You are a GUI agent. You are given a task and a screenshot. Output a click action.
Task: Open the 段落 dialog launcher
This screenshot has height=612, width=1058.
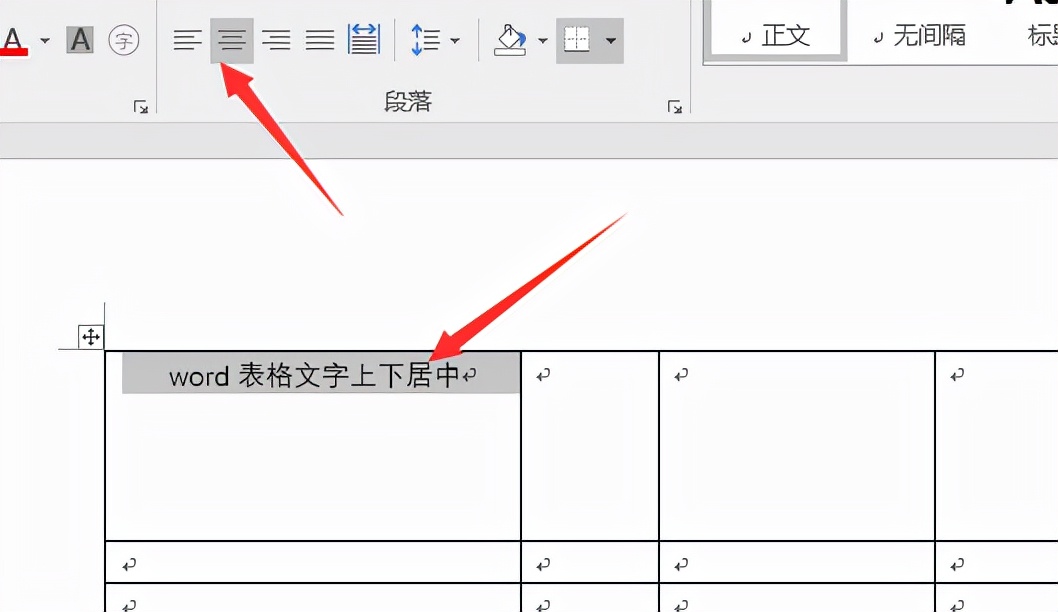point(676,105)
